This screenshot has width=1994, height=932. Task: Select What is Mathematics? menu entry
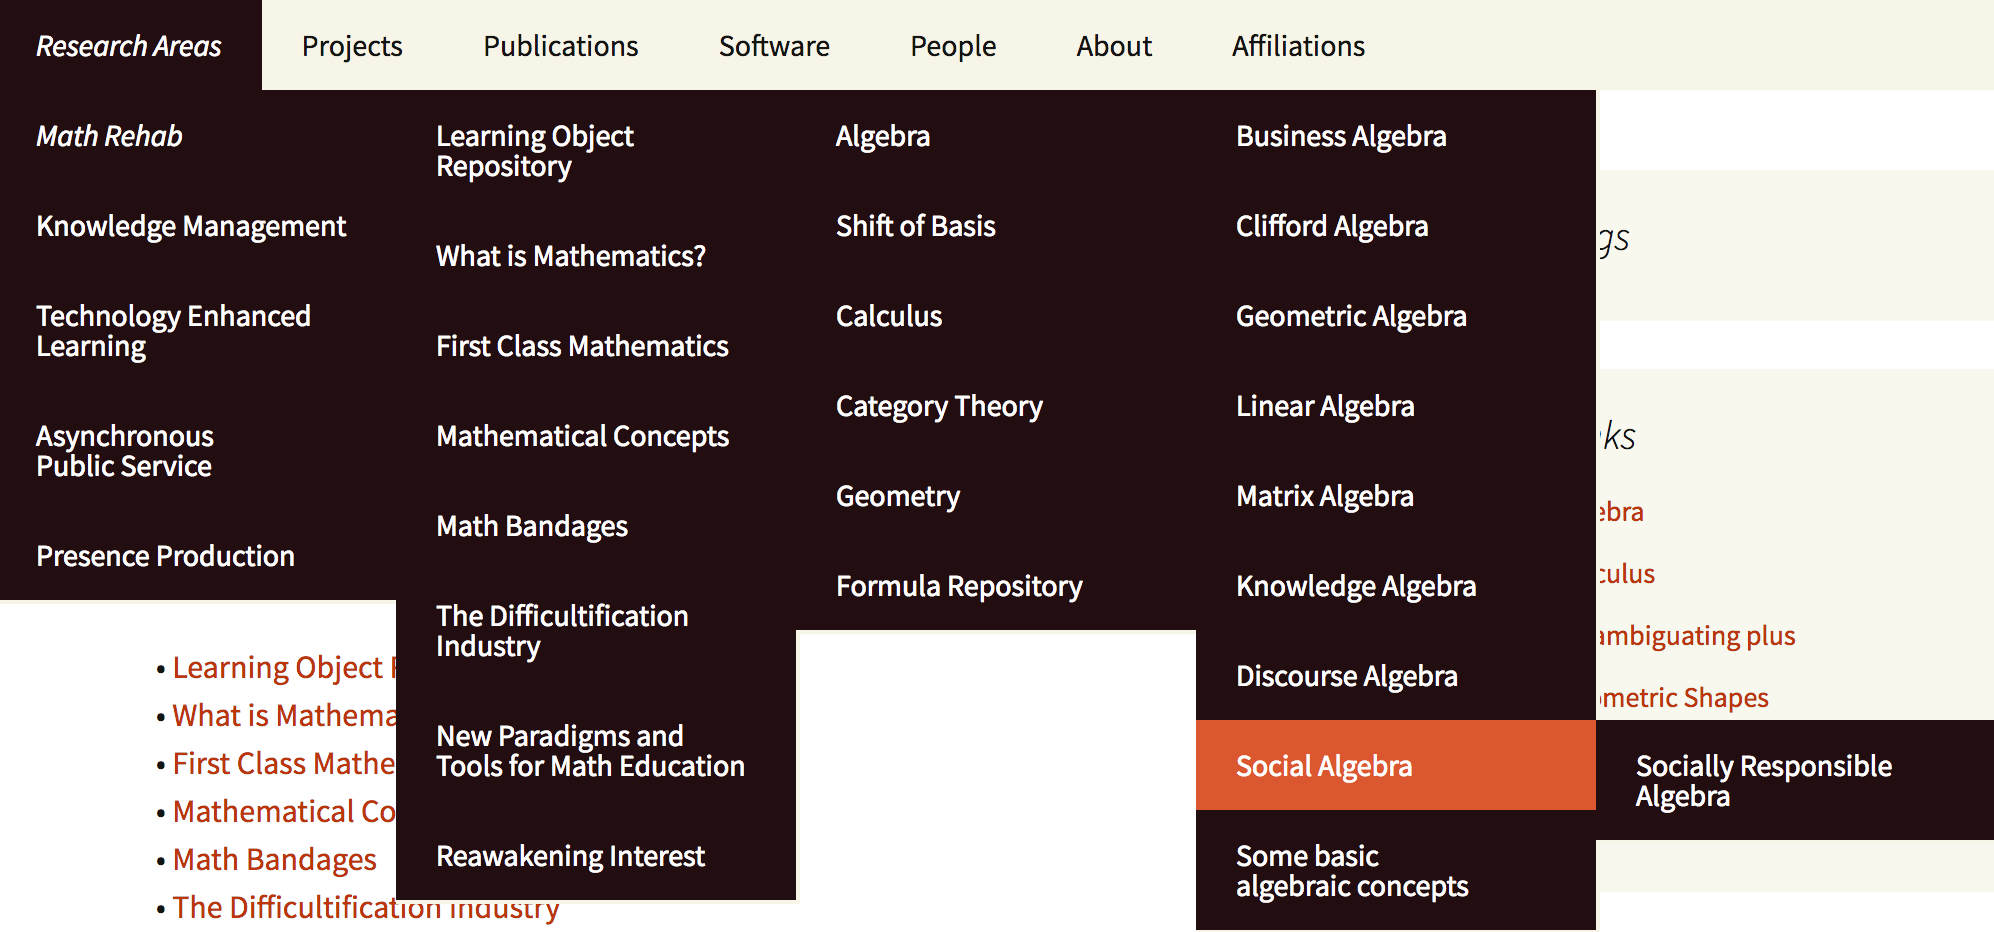[x=570, y=256]
